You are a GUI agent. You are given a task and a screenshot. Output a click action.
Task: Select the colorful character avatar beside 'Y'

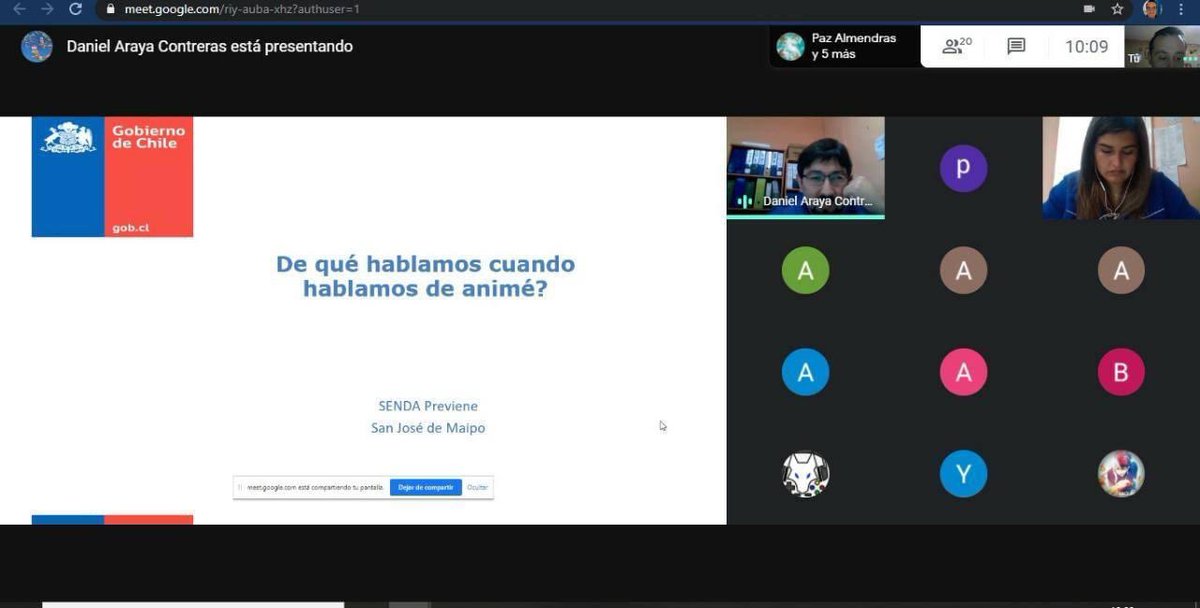click(x=1121, y=474)
